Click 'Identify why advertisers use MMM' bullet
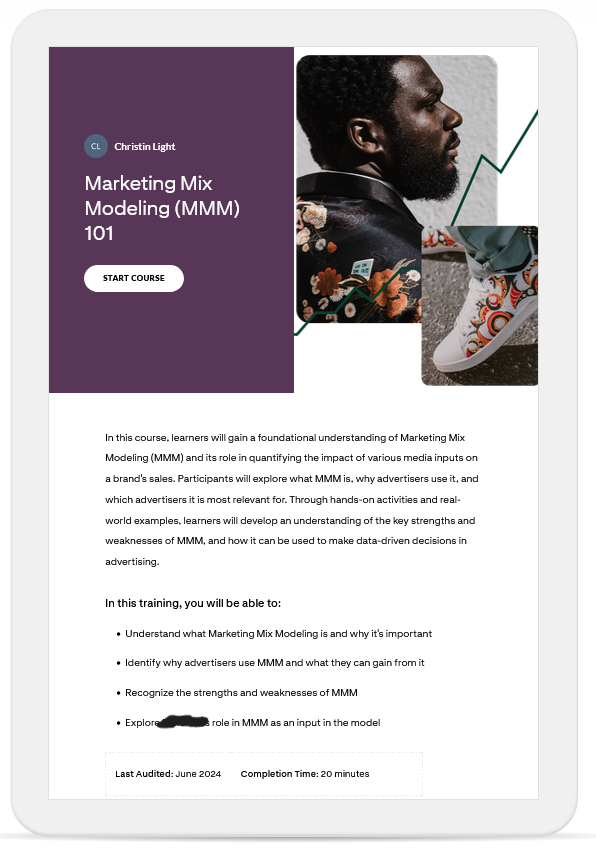 275,663
